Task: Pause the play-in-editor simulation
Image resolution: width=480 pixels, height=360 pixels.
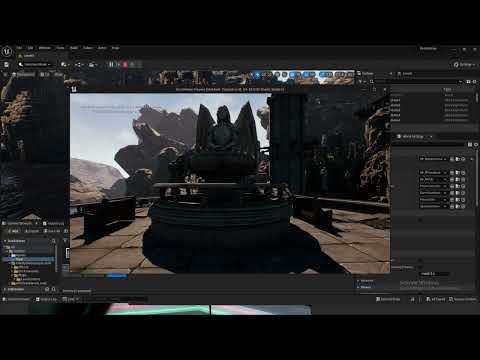Action: click(x=111, y=65)
